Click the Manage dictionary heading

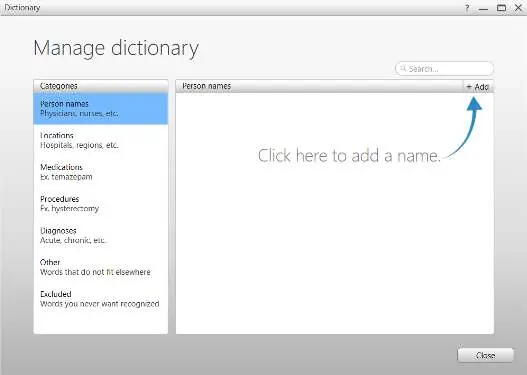[116, 48]
